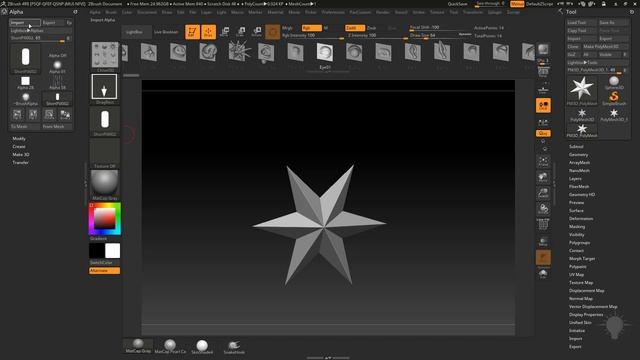Expand the Polygroups subpalette
Viewport: 640px width, 360px height.
click(579, 242)
